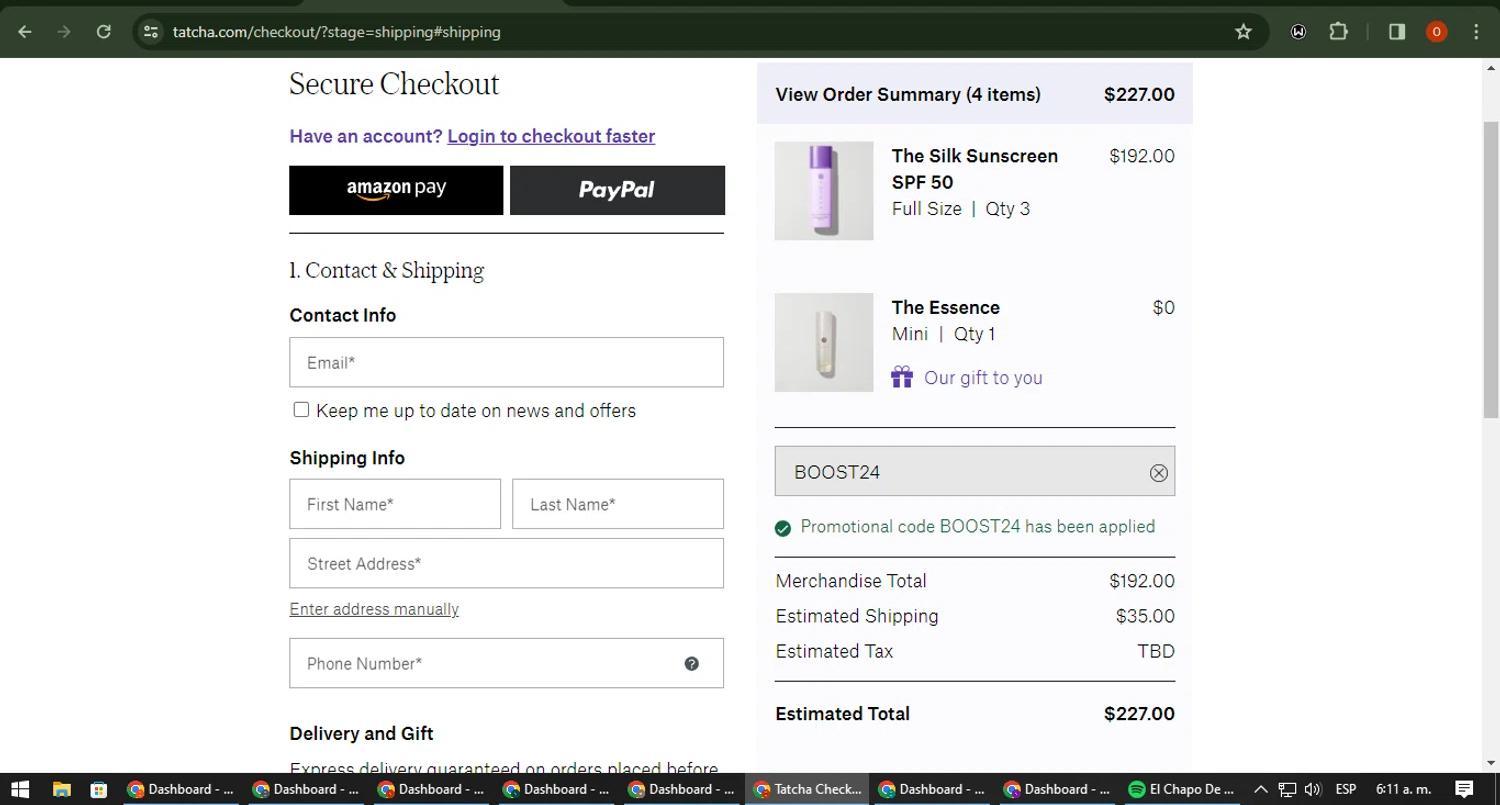The image size is (1500, 805).
Task: Switch to the first Dashboard taskbar tab
Action: [183, 789]
